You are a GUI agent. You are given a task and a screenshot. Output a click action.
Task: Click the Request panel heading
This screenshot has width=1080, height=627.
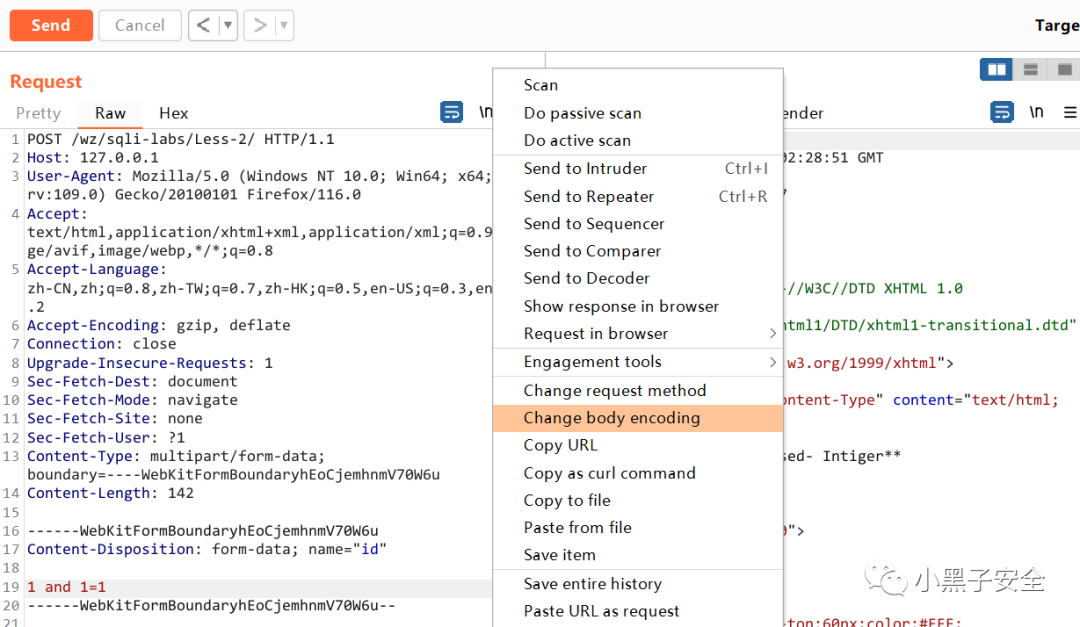coord(46,82)
